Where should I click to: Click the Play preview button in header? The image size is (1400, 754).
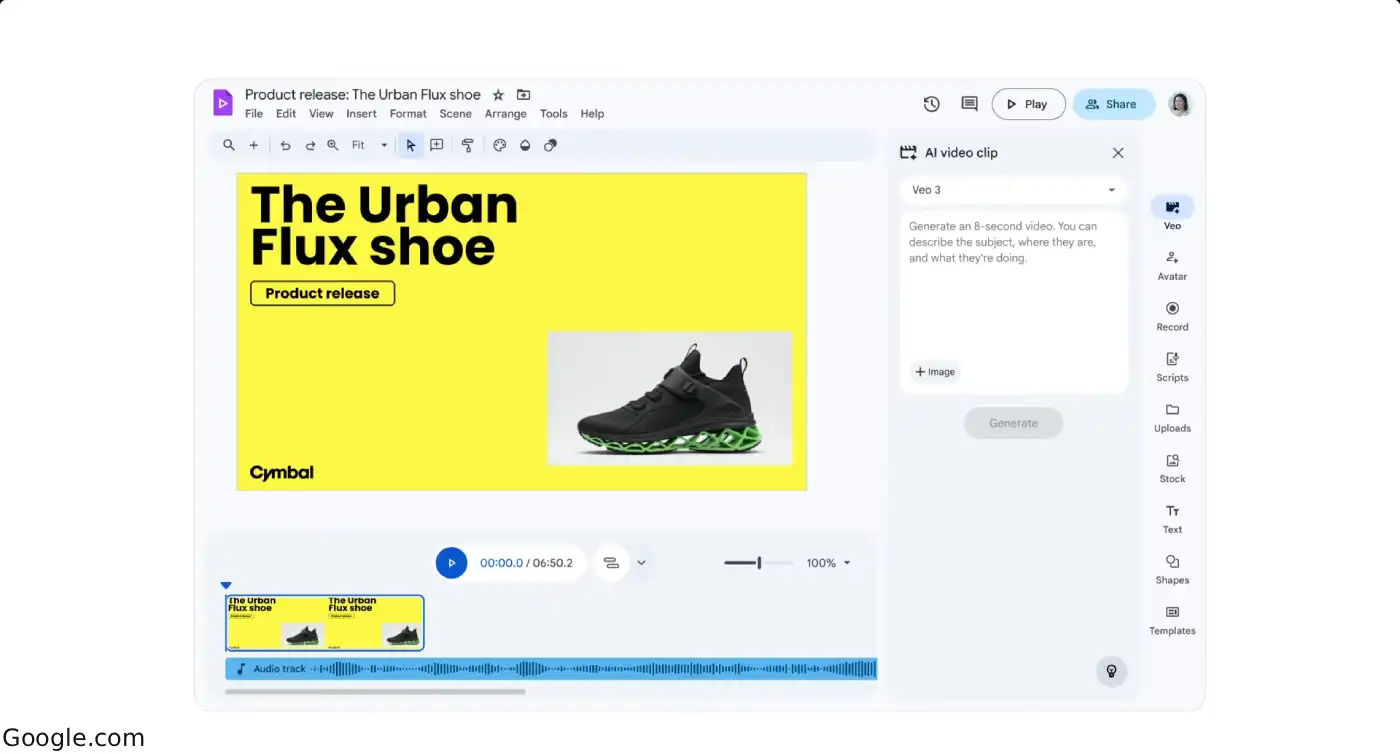[x=1028, y=104]
